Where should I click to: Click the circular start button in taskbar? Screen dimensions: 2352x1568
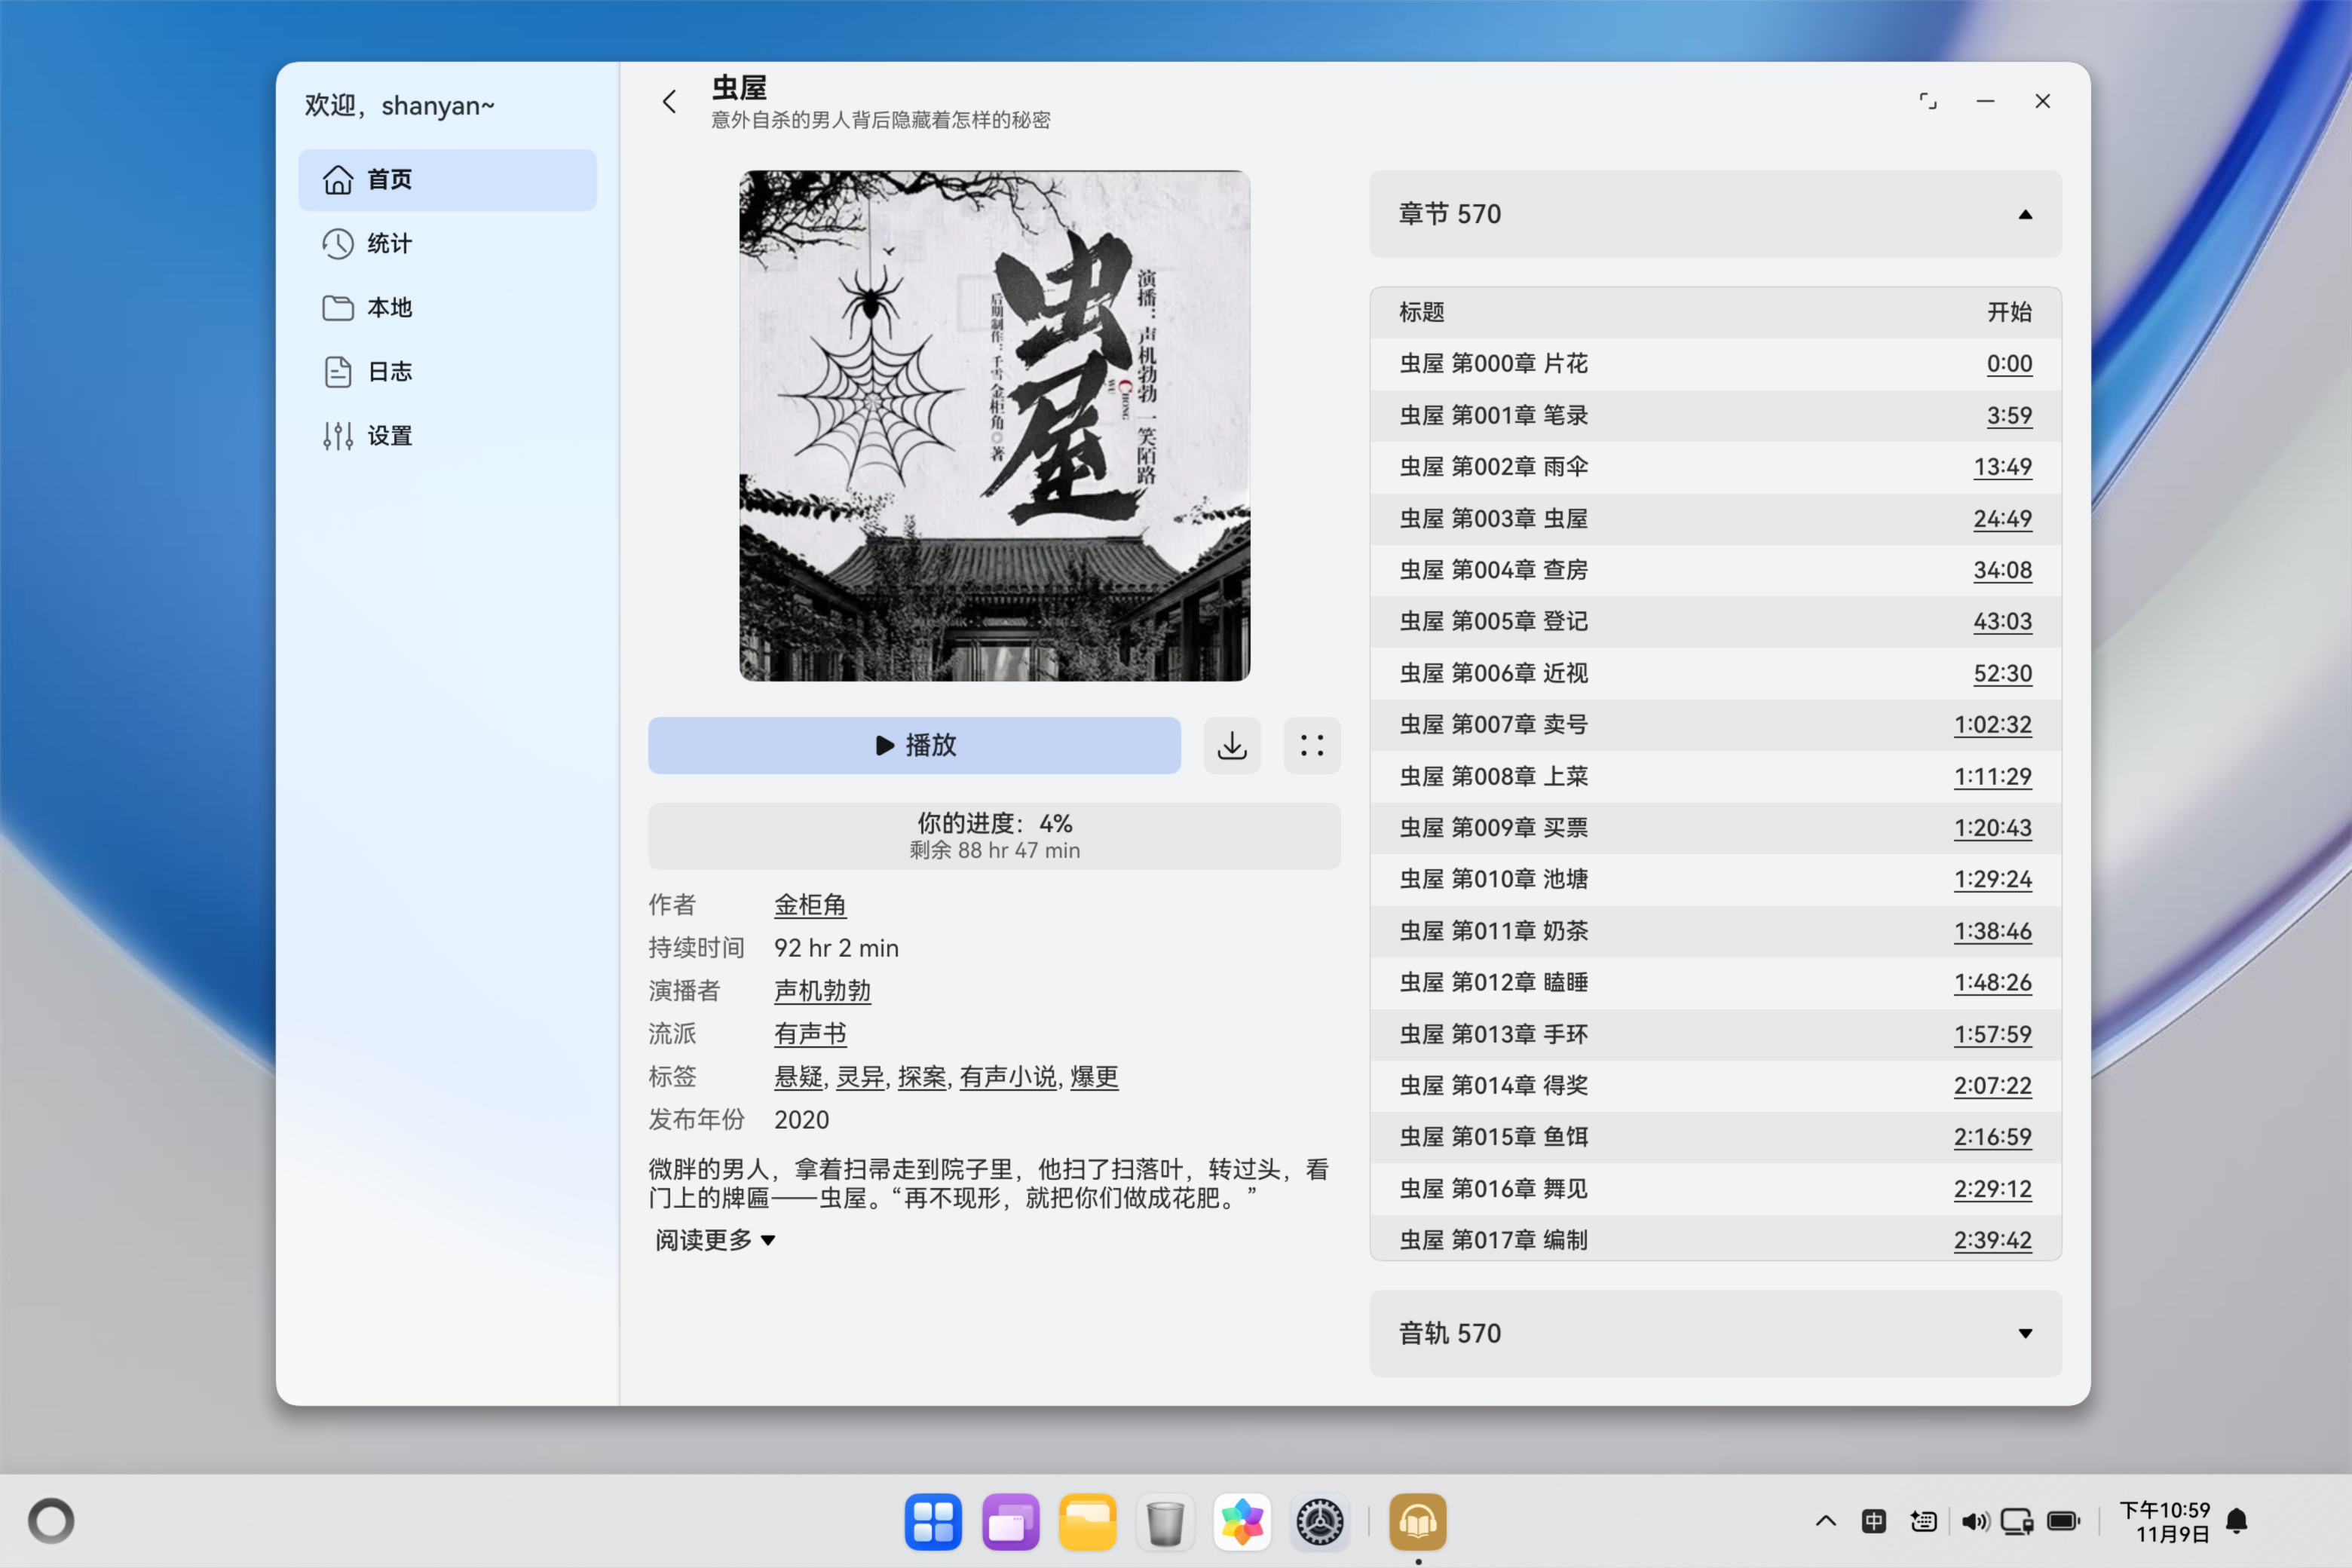[51, 1521]
